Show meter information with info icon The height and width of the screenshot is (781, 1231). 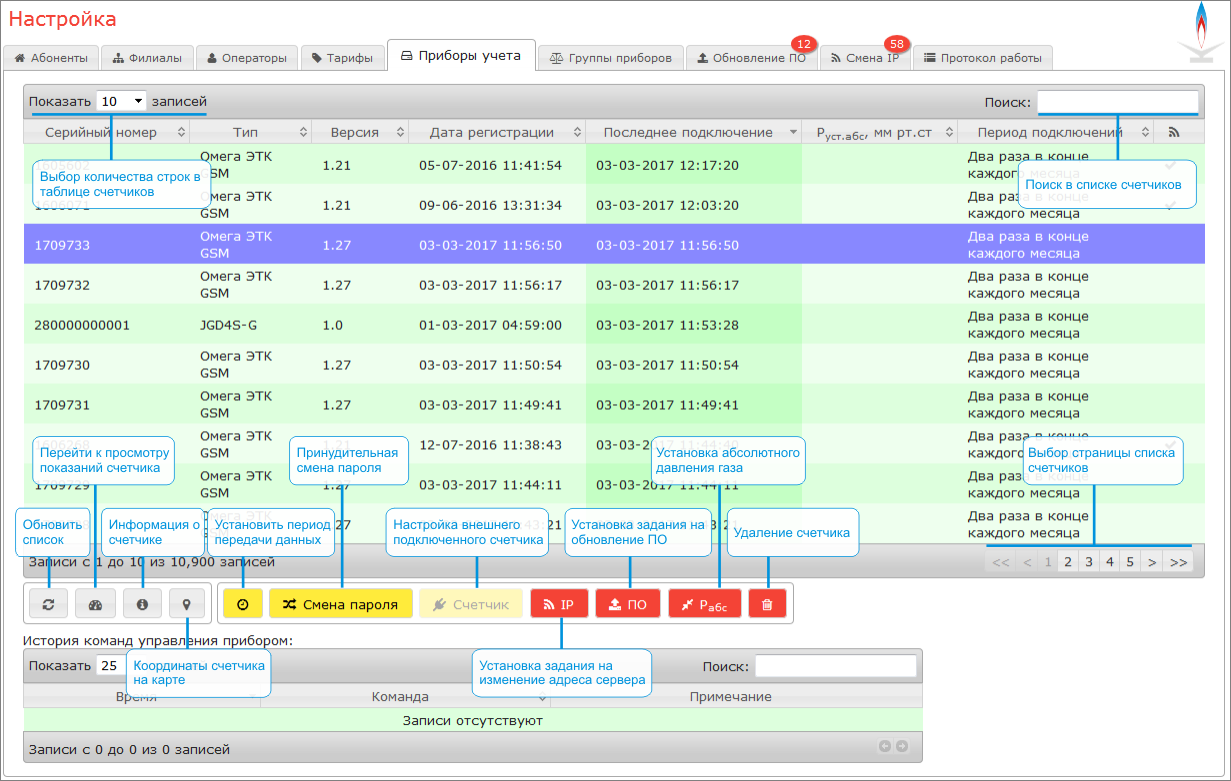[142, 604]
